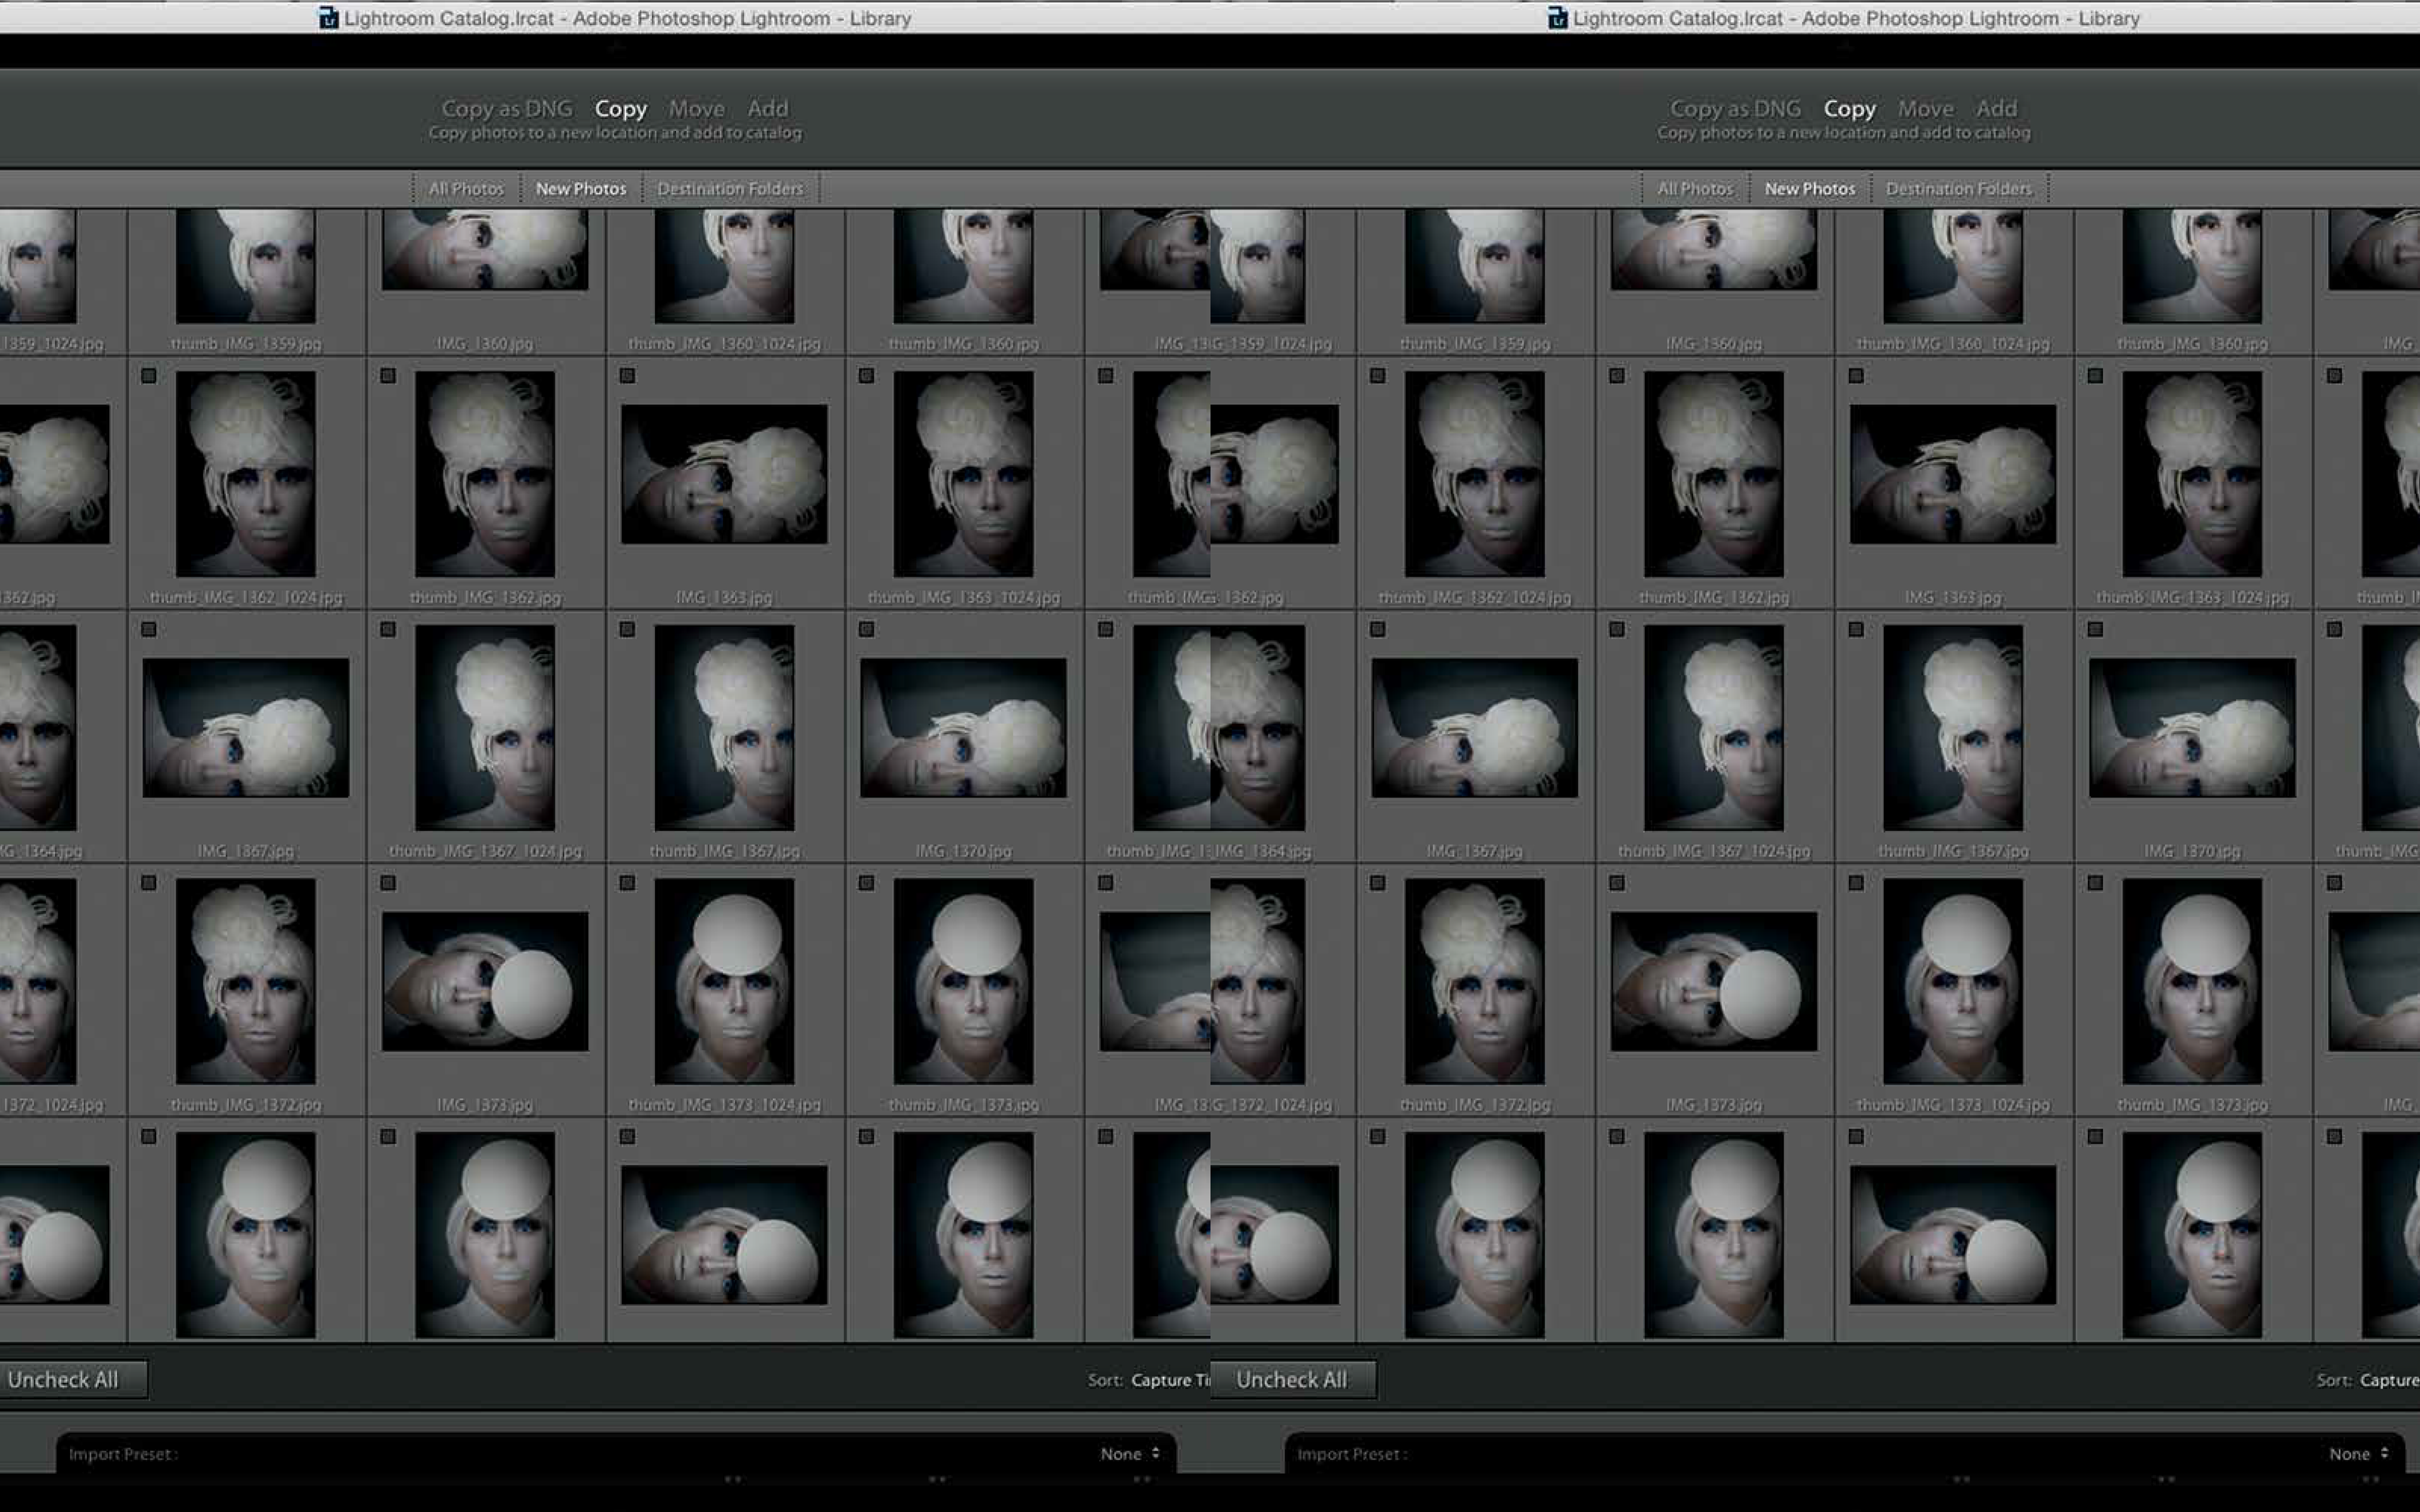Choose Add import option in left window
The height and width of the screenshot is (1512, 2420).
768,108
